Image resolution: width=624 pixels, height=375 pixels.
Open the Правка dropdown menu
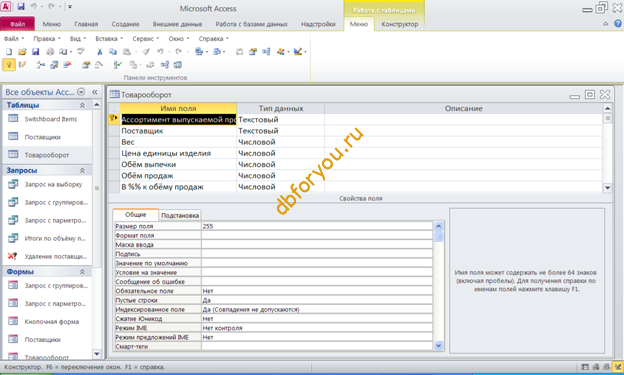(x=47, y=39)
